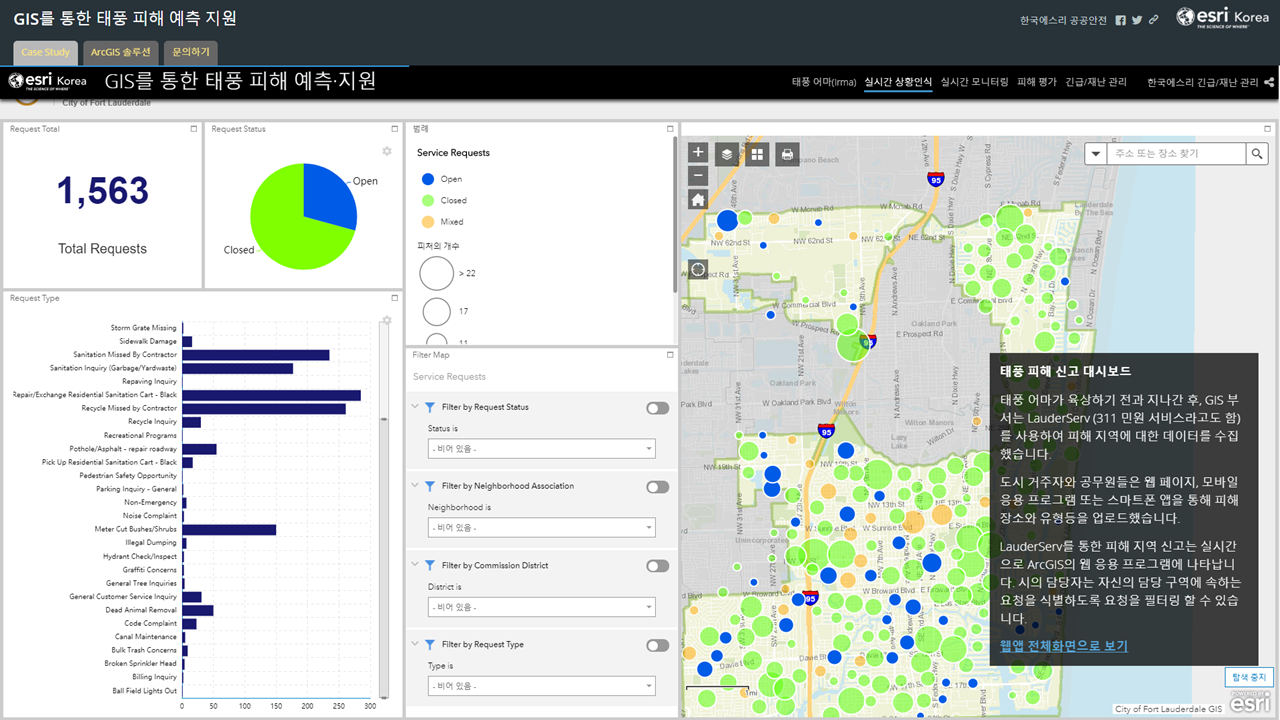Open 피해 평가 section

pyautogui.click(x=1036, y=82)
